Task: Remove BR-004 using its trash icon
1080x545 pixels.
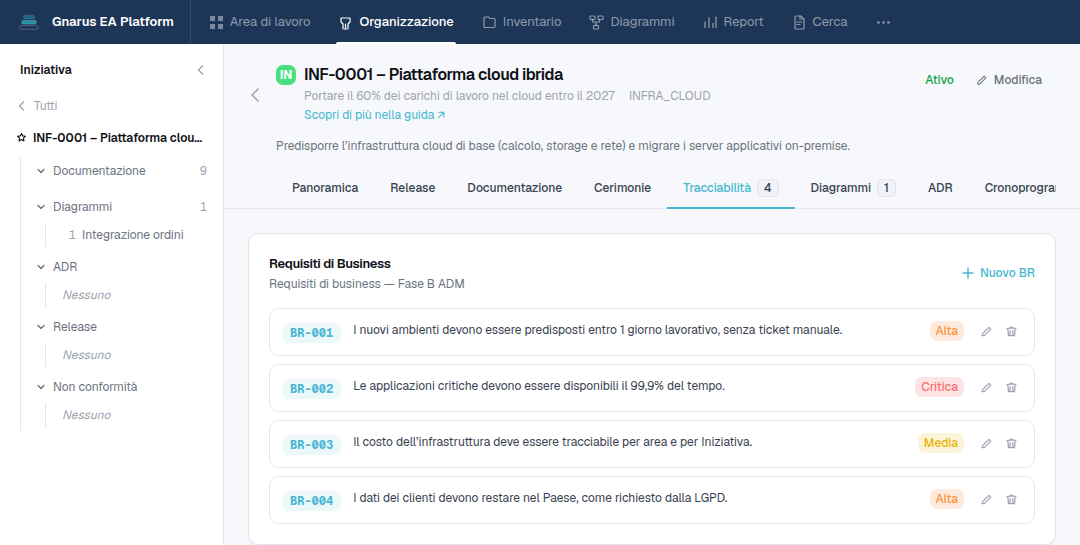Action: tap(1011, 499)
